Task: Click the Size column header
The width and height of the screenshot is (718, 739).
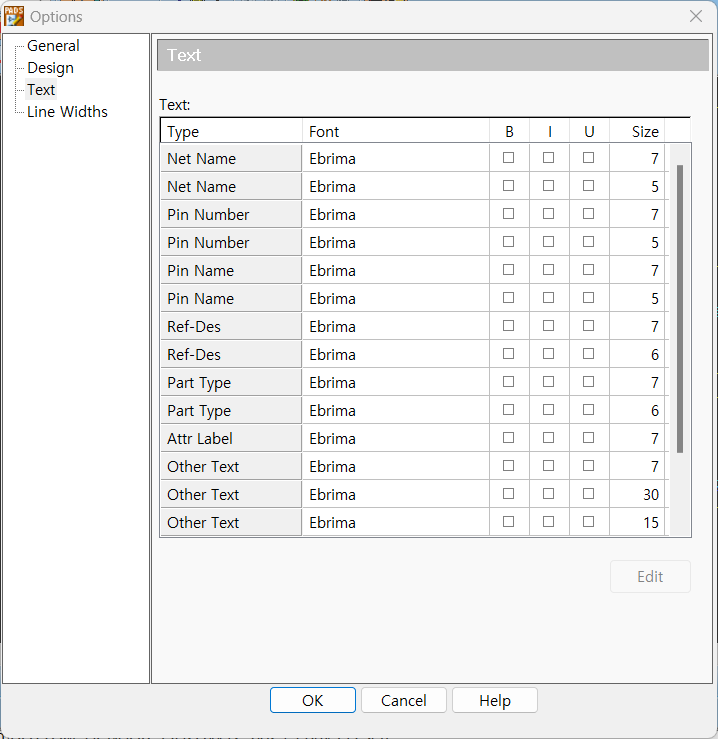Action: [x=637, y=131]
